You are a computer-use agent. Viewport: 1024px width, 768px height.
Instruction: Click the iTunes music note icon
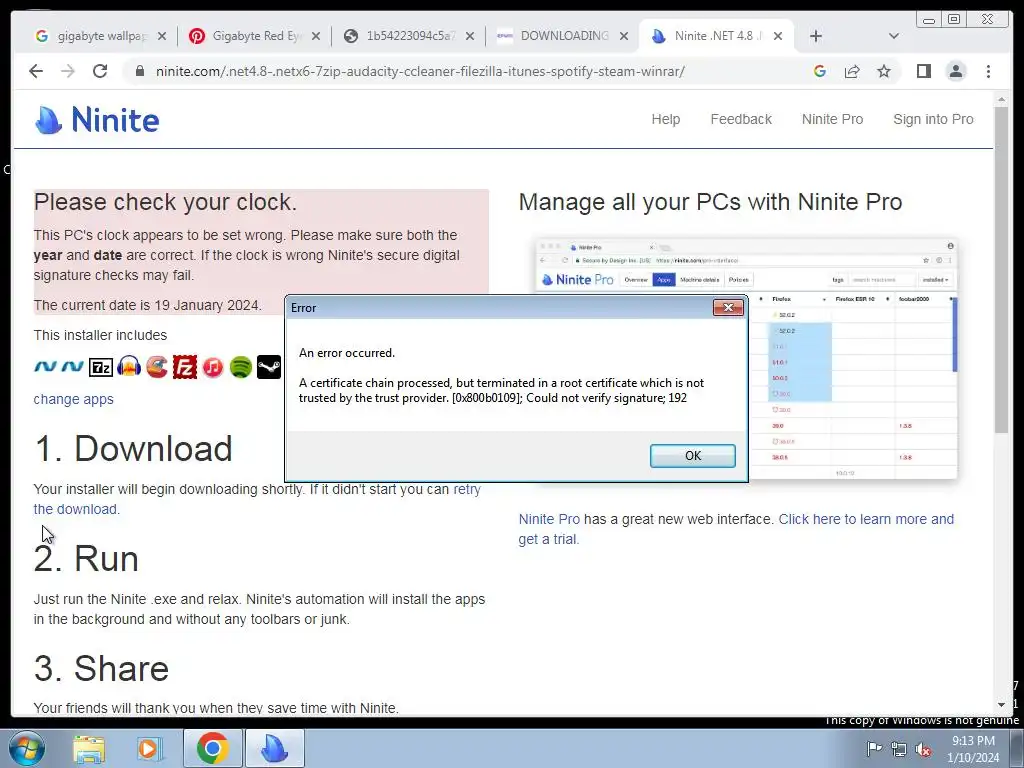213,367
